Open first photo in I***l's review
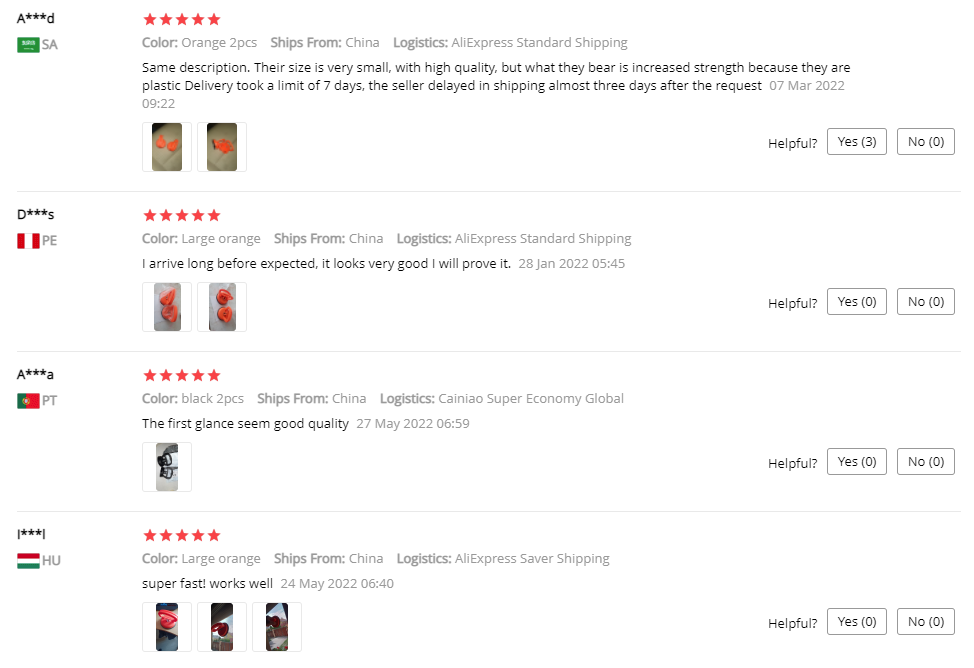974x668 pixels. point(167,627)
